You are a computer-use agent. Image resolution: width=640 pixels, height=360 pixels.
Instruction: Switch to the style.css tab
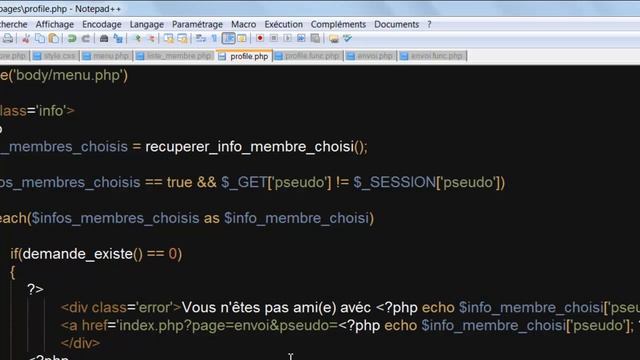[55, 56]
